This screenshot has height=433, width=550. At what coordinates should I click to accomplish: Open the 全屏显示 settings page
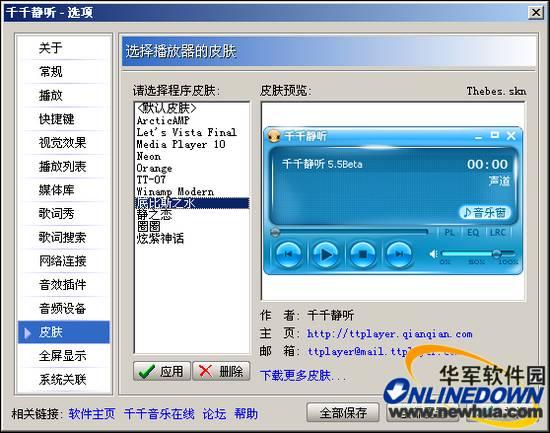point(63,356)
